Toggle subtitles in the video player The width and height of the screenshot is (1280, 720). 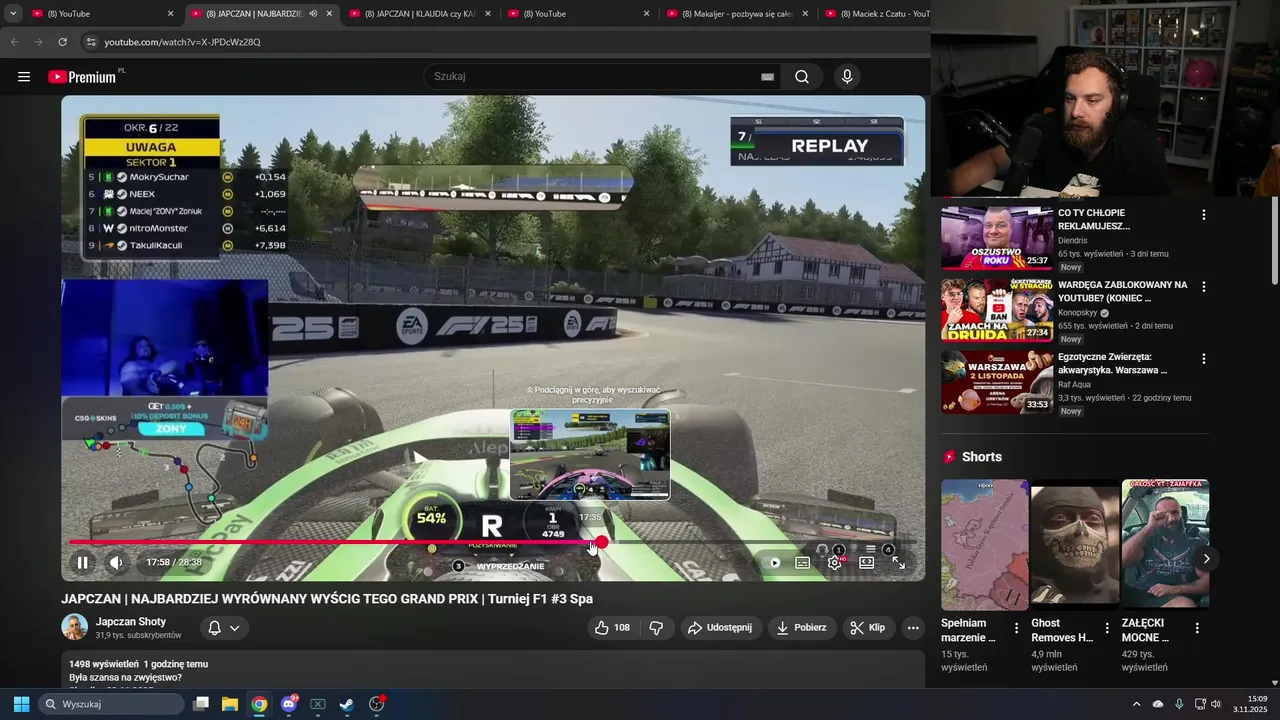tap(802, 563)
